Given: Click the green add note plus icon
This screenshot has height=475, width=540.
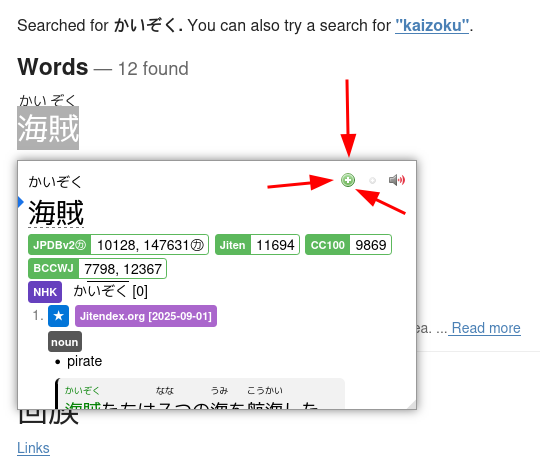Looking at the screenshot, I should coord(348,180).
